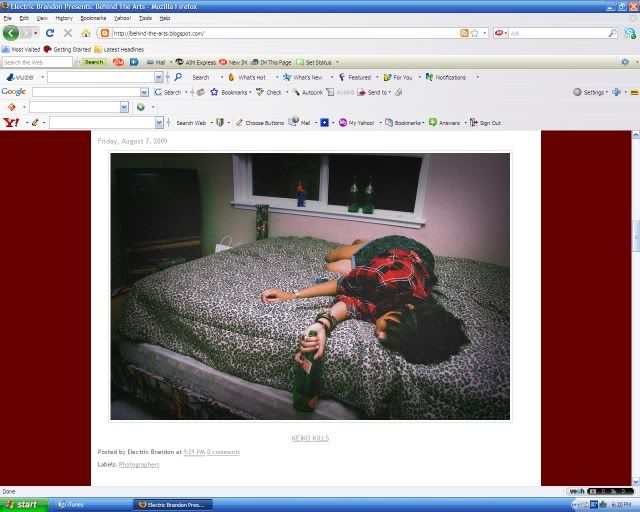Expand the Google search box dropdown
Image resolution: width=640 pixels, height=512 pixels.
click(144, 92)
